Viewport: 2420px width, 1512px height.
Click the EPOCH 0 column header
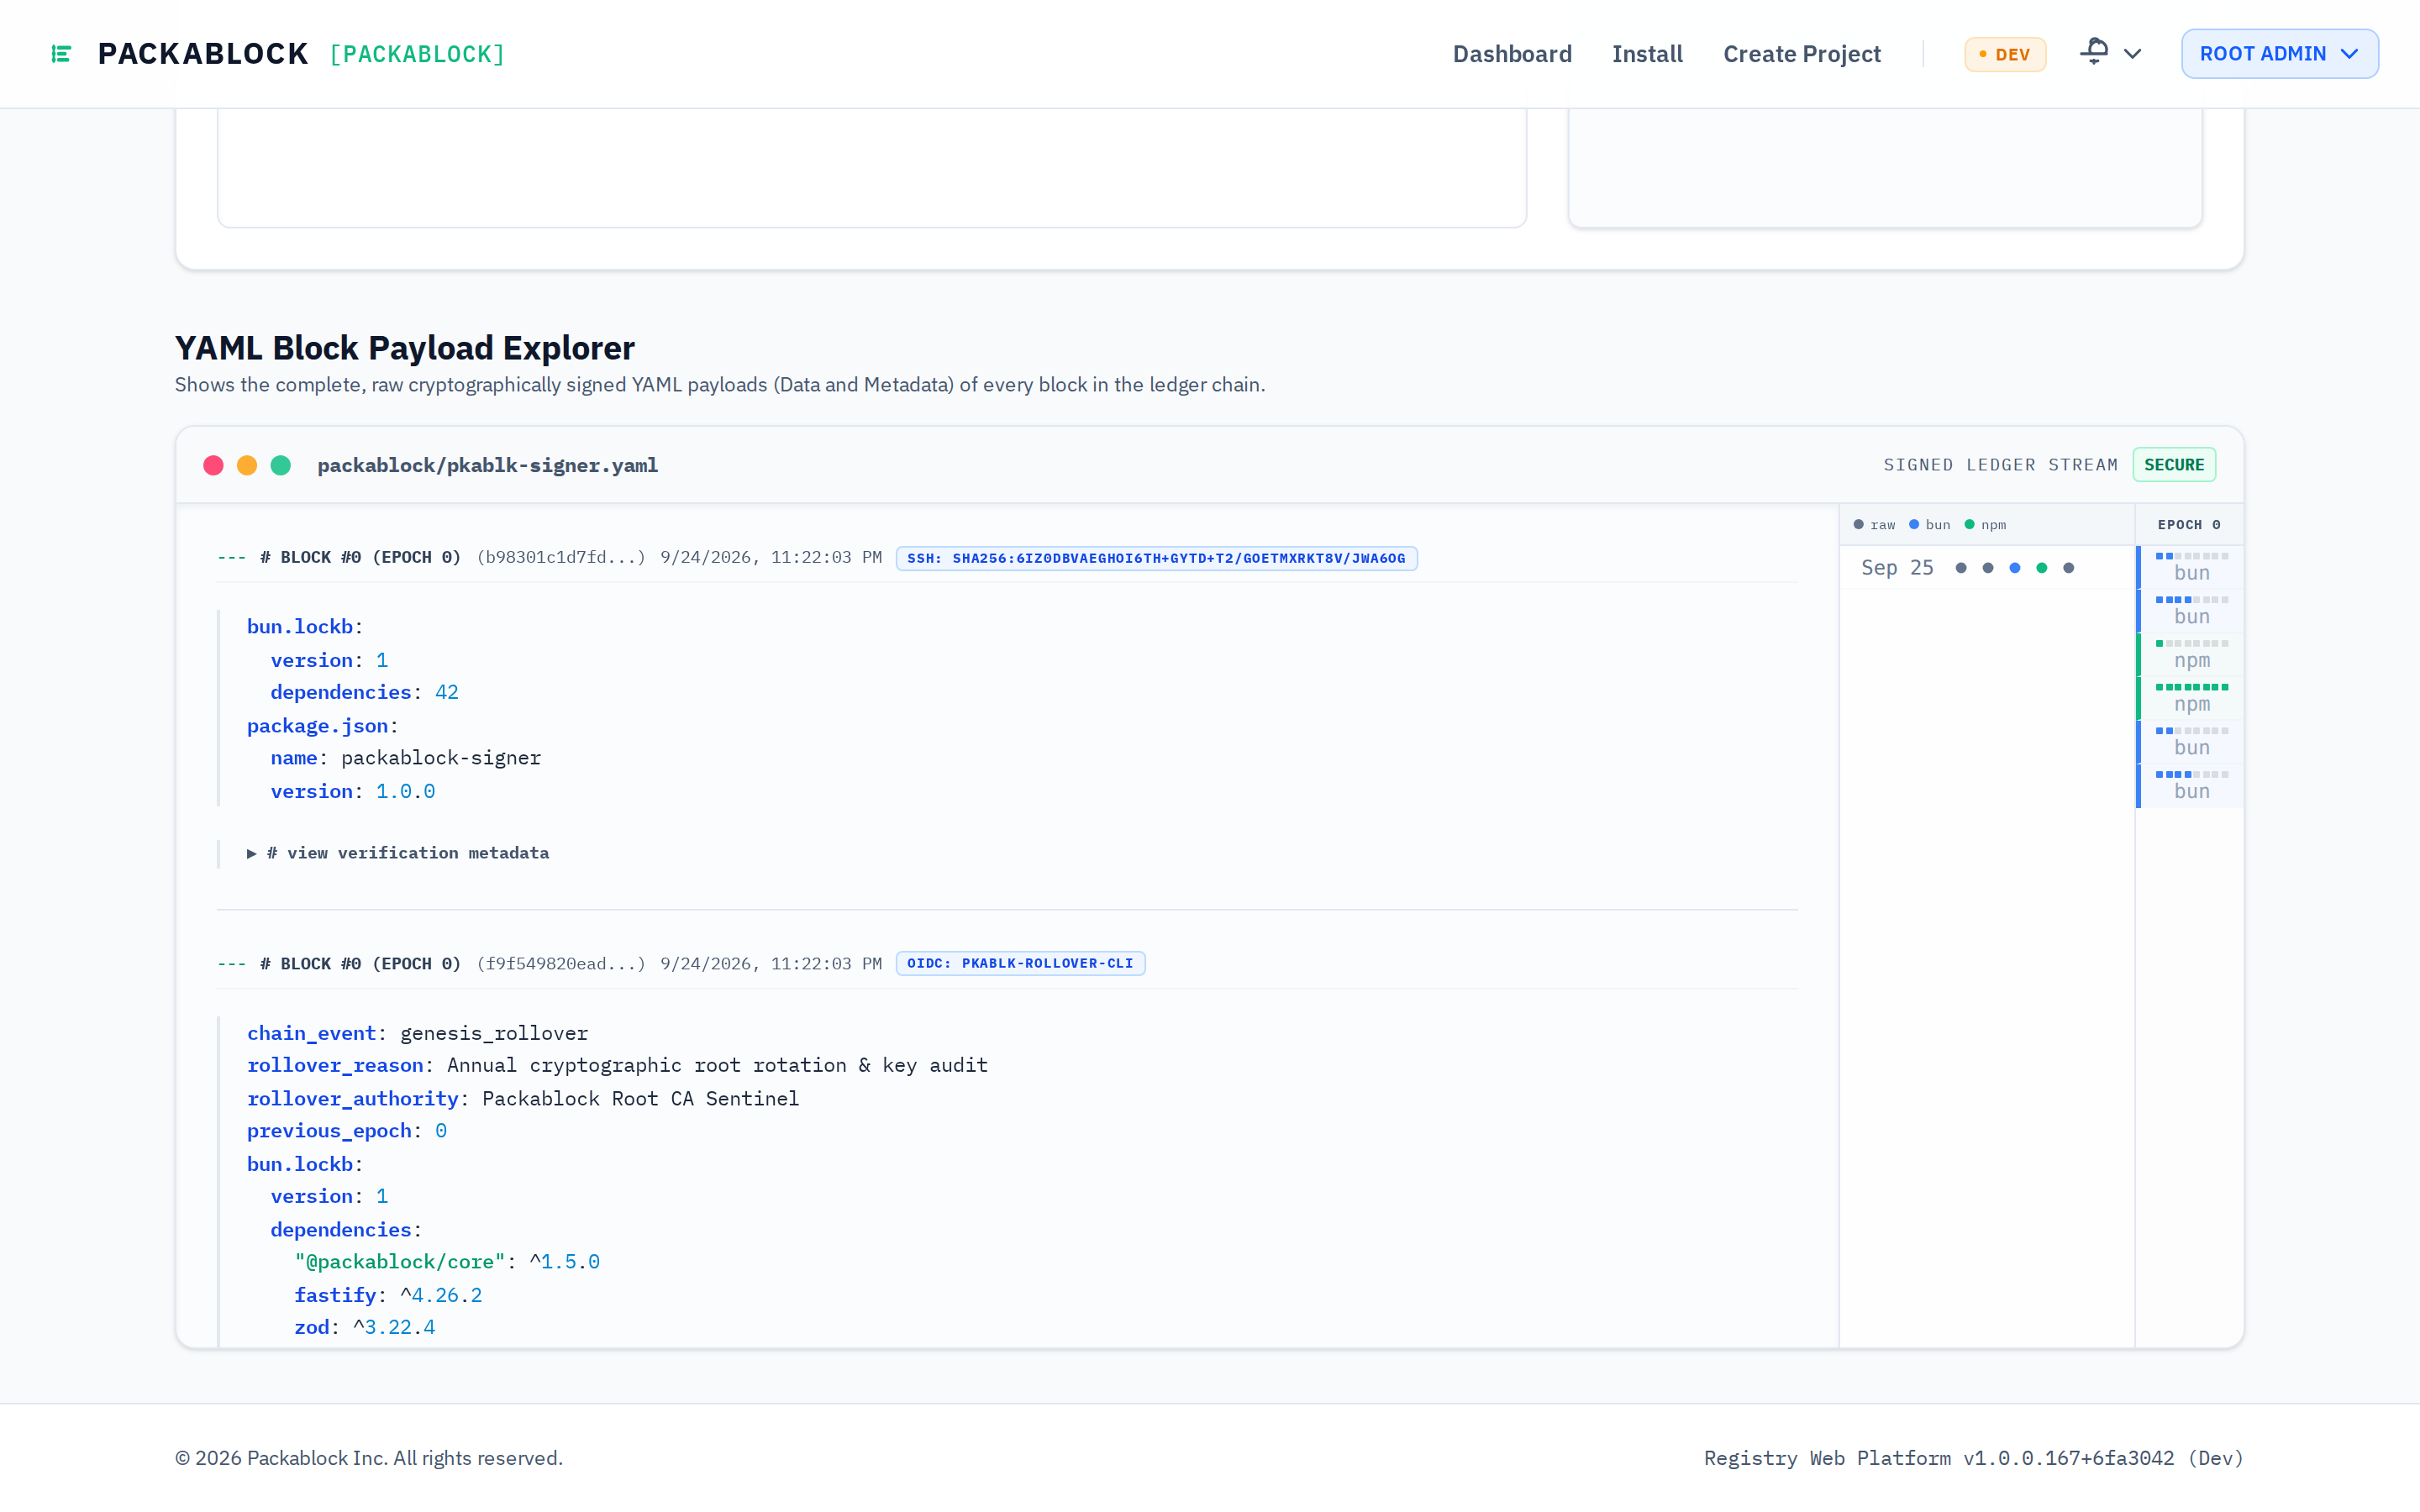click(x=2189, y=525)
